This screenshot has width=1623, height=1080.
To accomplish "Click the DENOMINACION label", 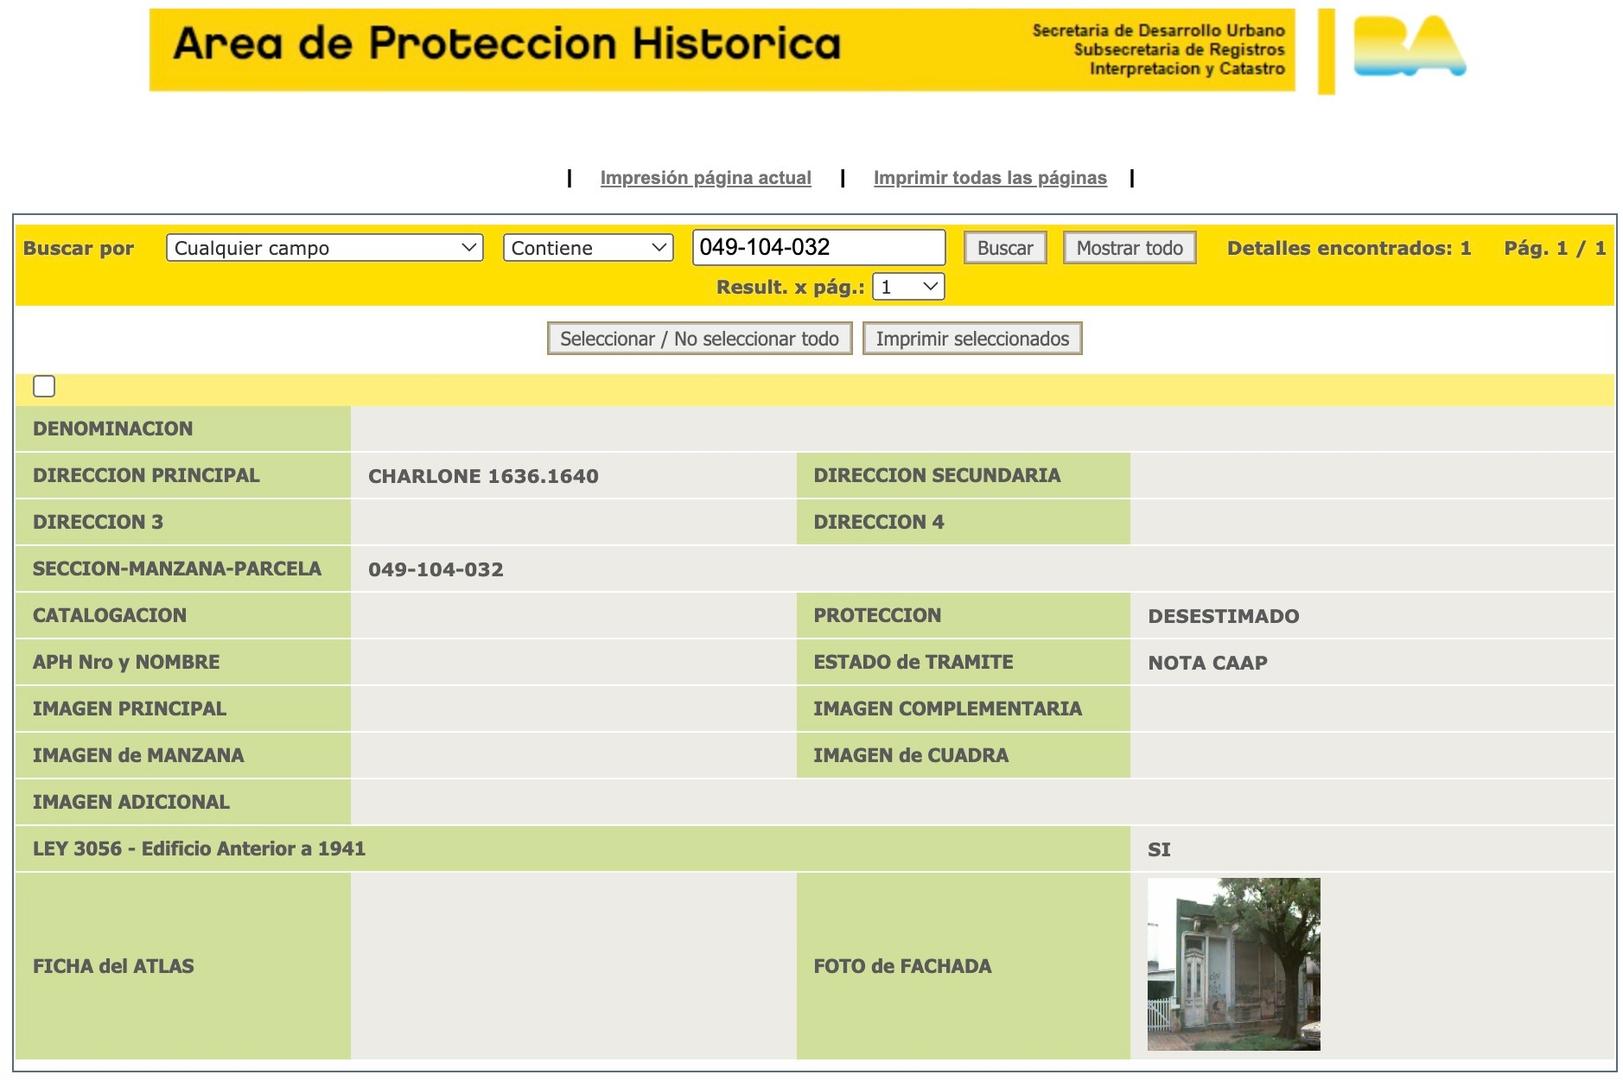I will pyautogui.click(x=113, y=429).
